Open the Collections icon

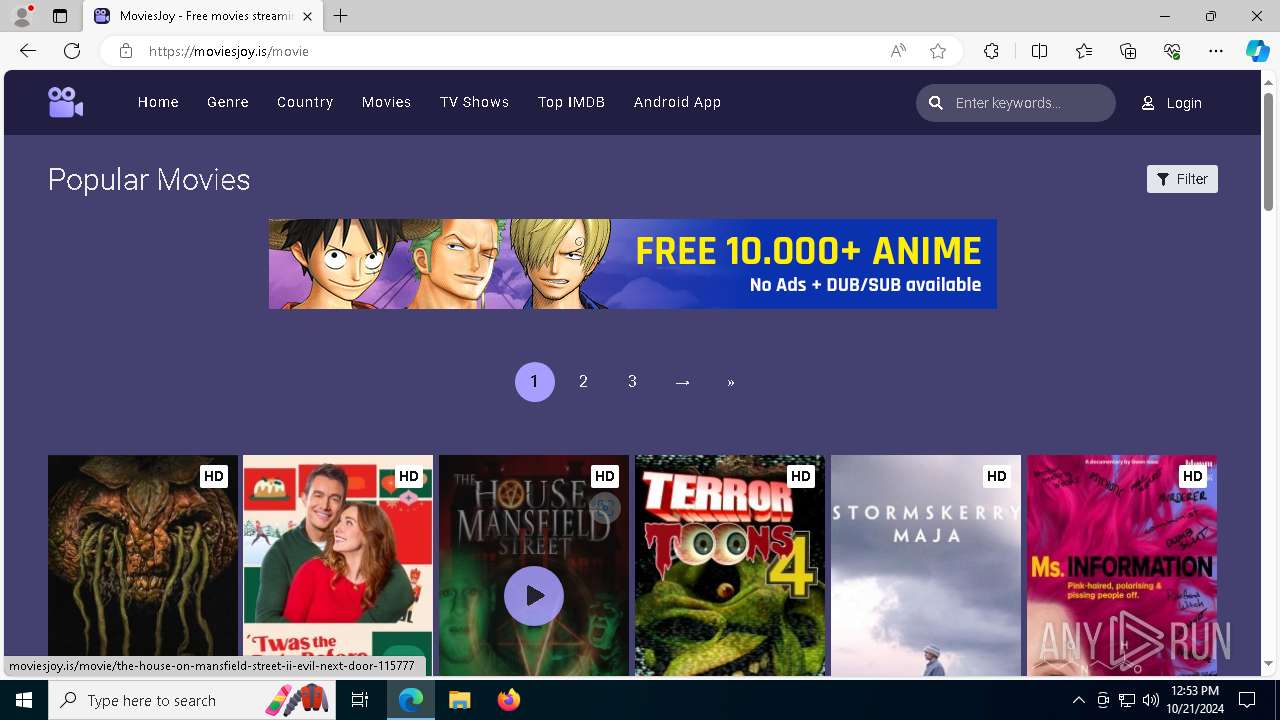click(1128, 51)
